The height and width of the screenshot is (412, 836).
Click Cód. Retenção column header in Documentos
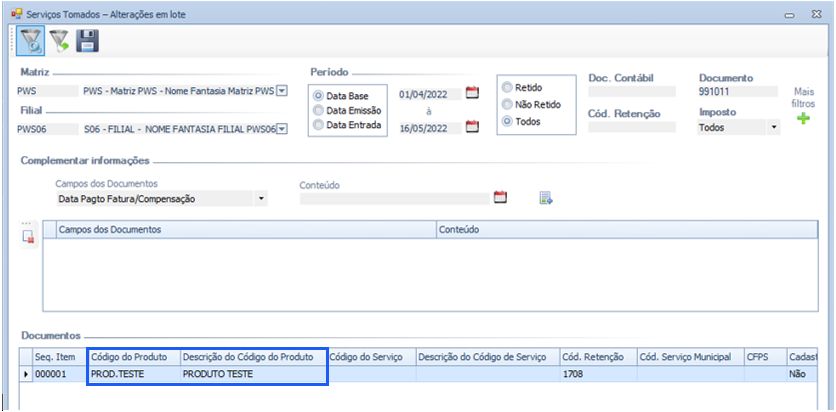click(x=598, y=357)
